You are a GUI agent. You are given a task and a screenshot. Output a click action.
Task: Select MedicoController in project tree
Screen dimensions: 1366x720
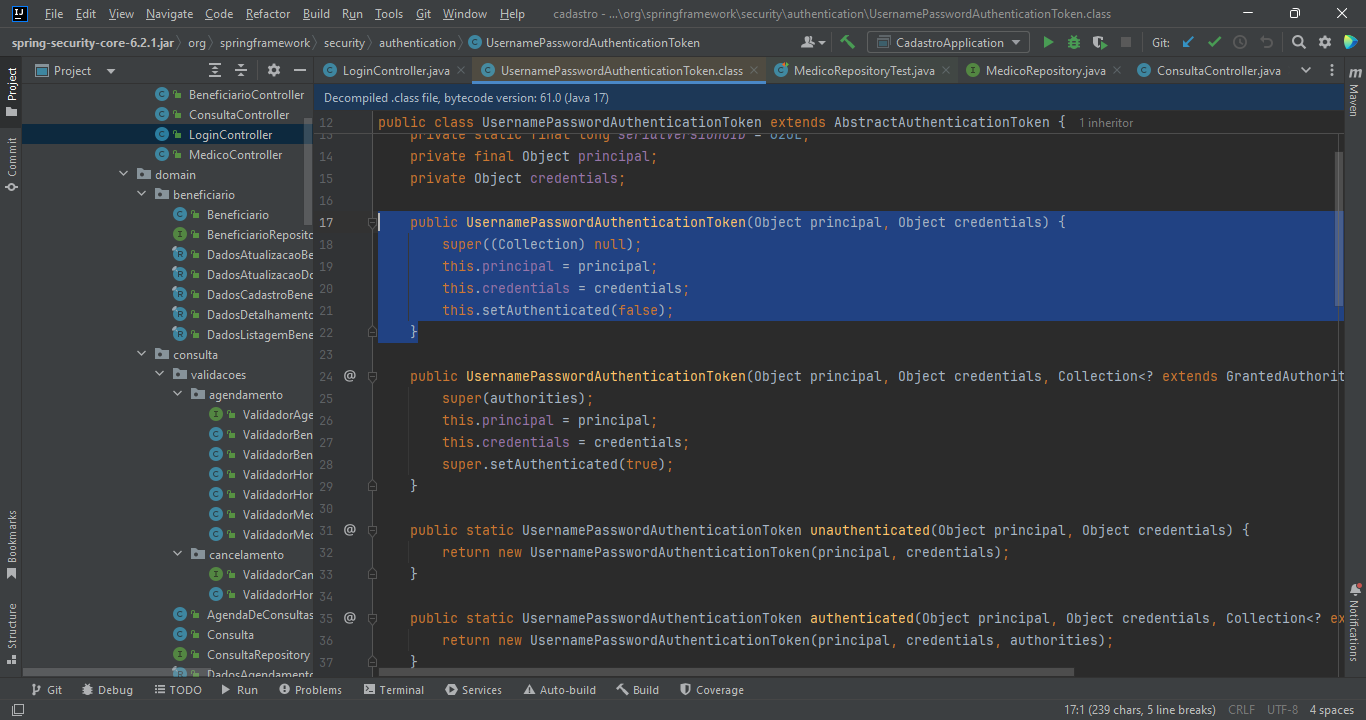235,154
